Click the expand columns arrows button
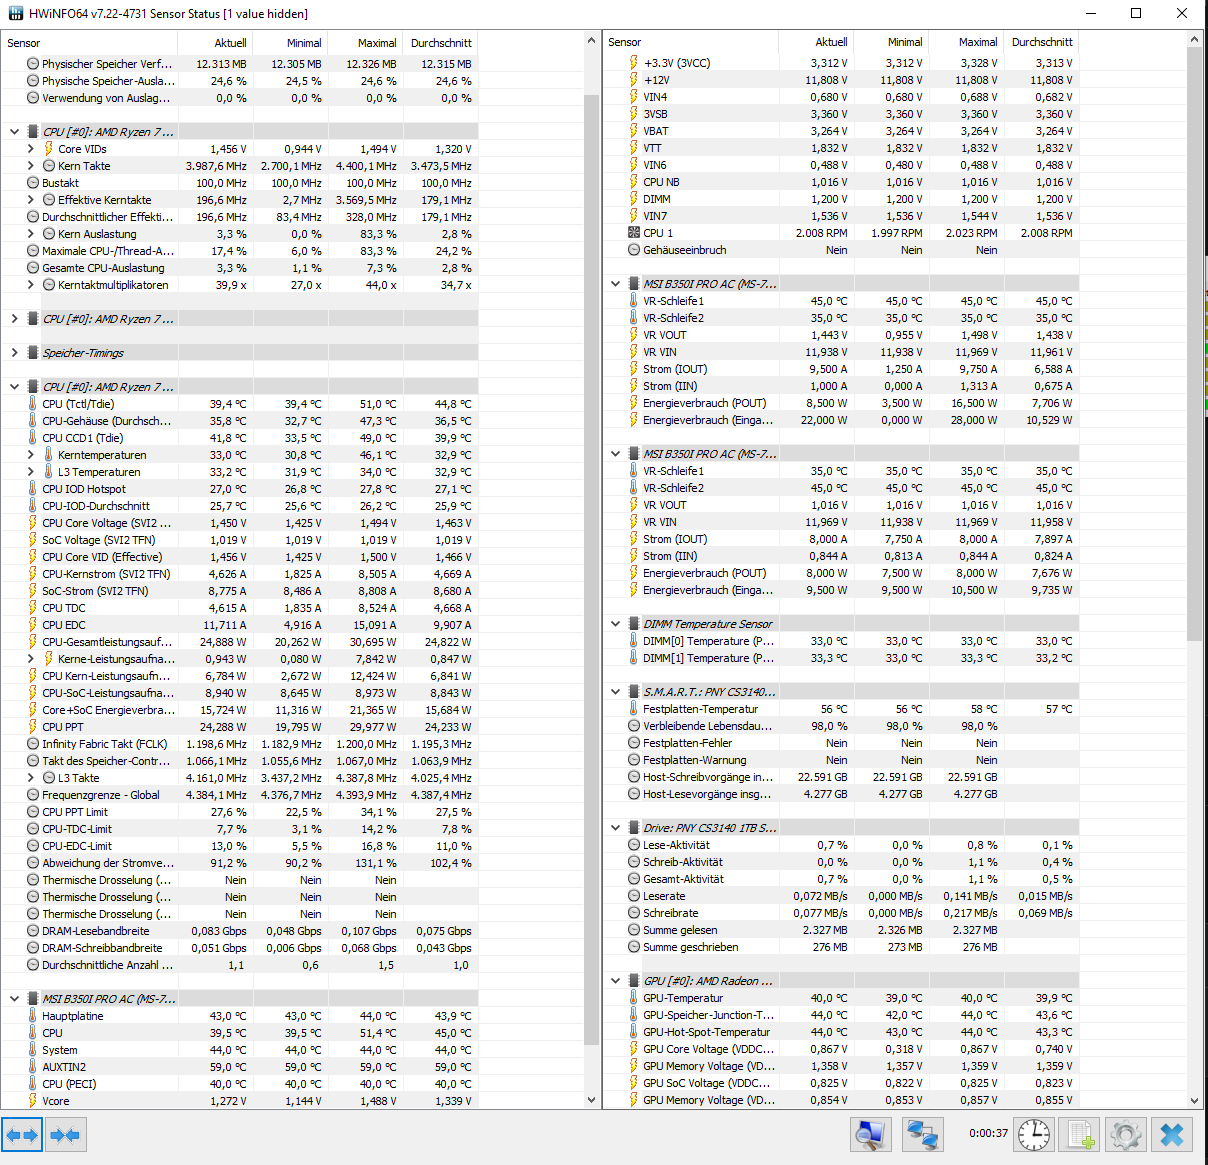Screen dimensions: 1208x1165 coord(22,1135)
